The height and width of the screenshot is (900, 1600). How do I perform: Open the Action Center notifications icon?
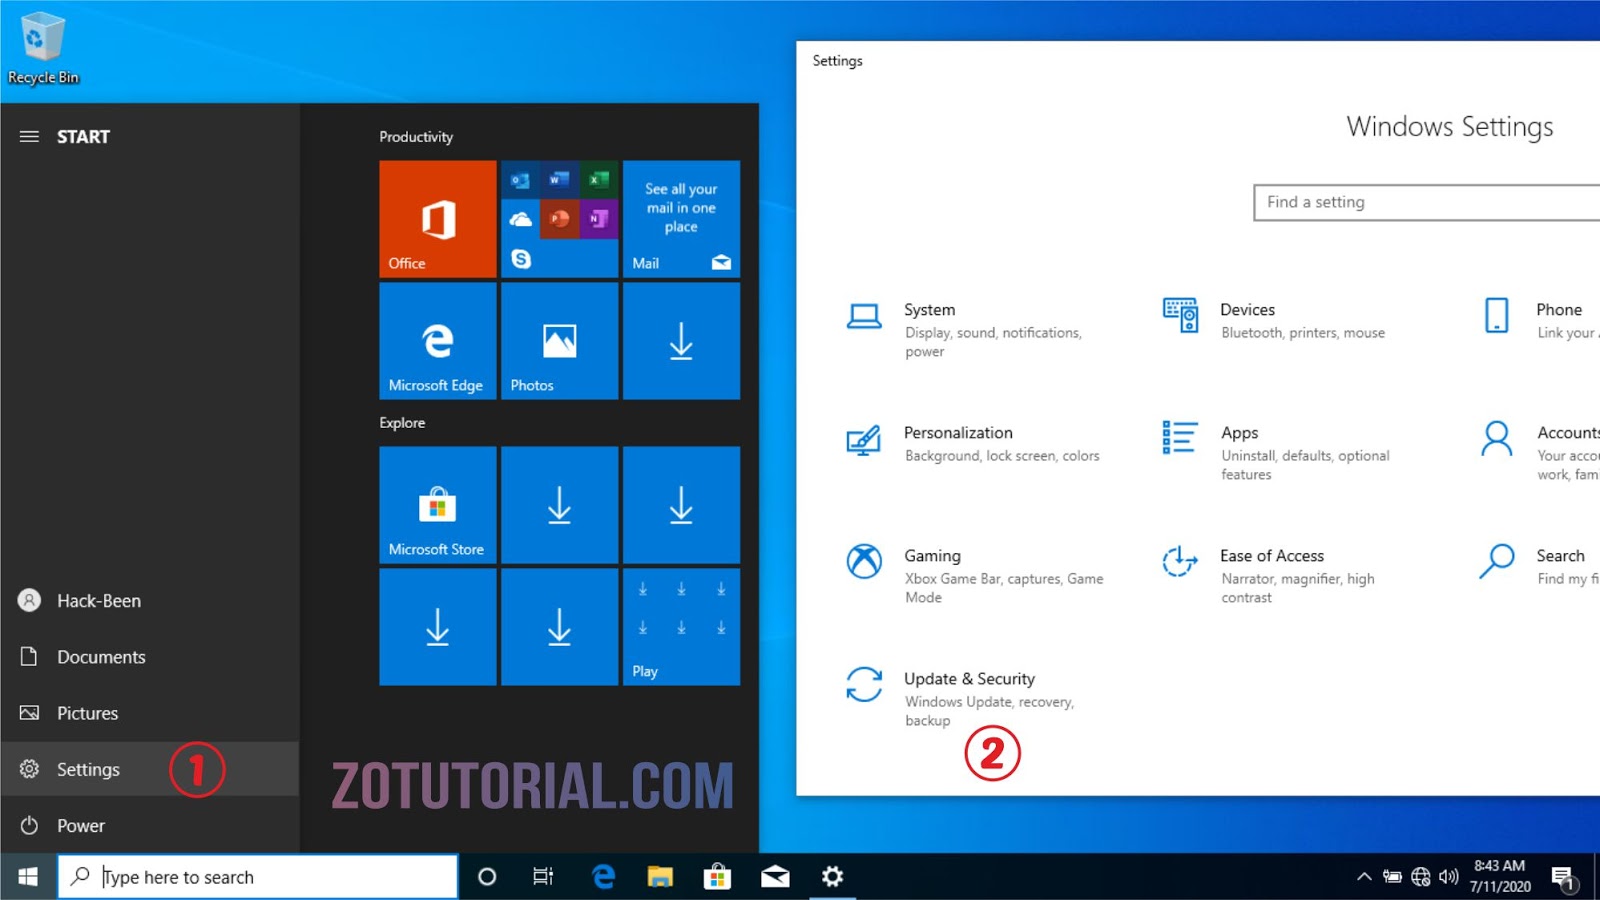tap(1564, 878)
